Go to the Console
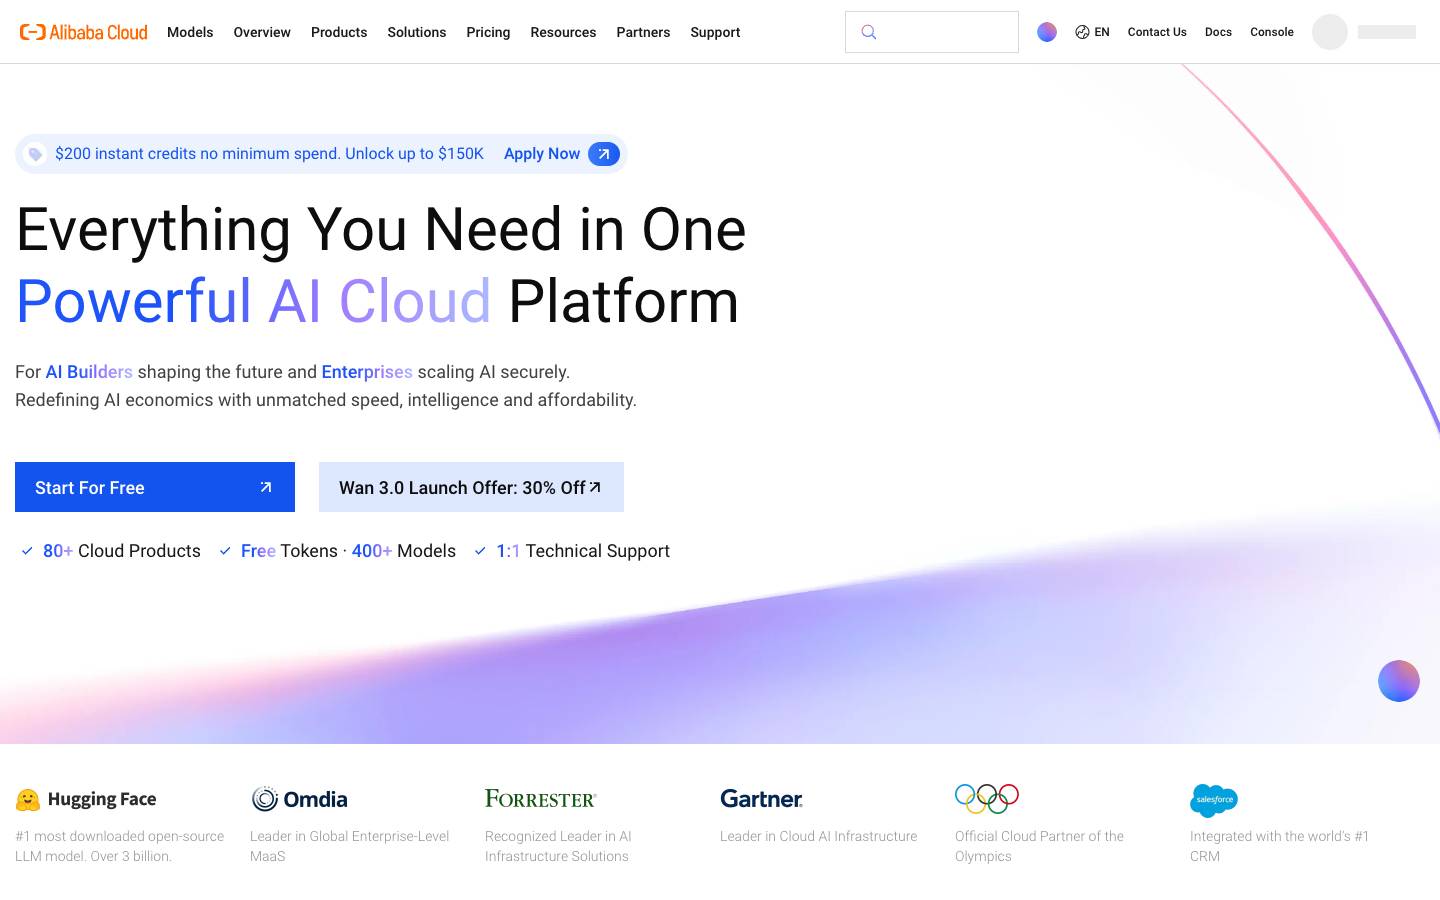 click(x=1272, y=32)
